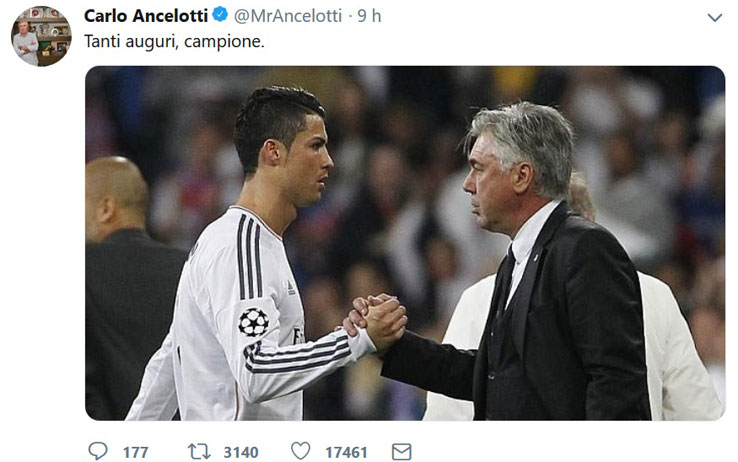Image resolution: width=738 pixels, height=462 pixels.
Task: Like the tweet with the heart icon
Action: click(300, 451)
